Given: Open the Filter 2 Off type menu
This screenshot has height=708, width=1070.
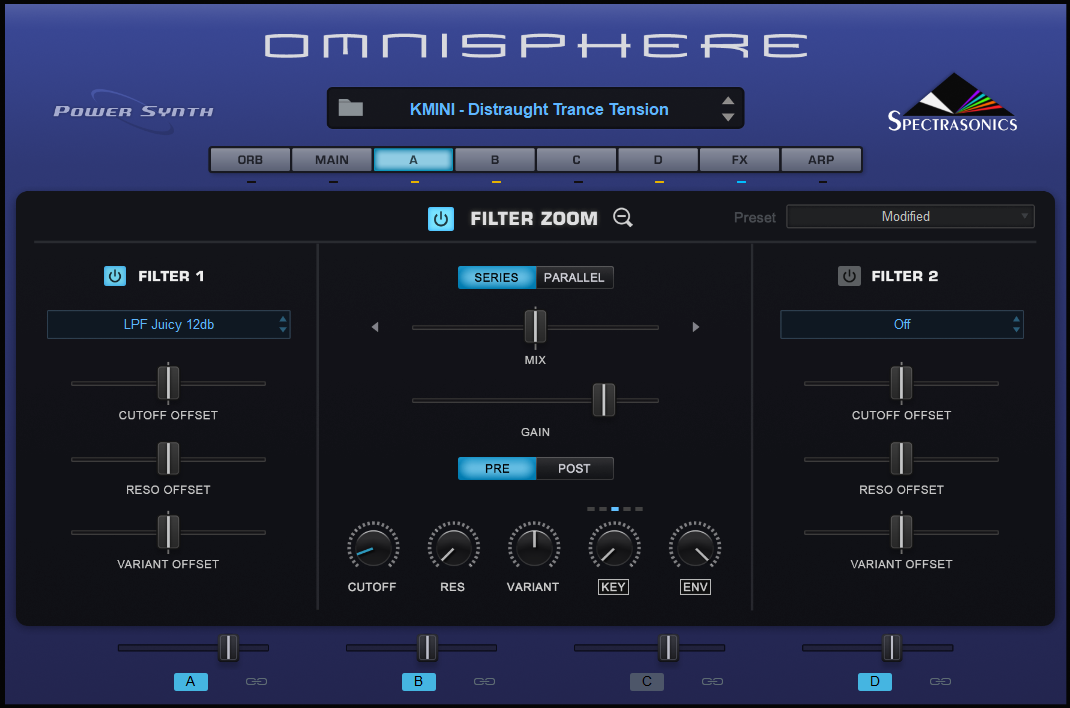Looking at the screenshot, I should point(901,325).
